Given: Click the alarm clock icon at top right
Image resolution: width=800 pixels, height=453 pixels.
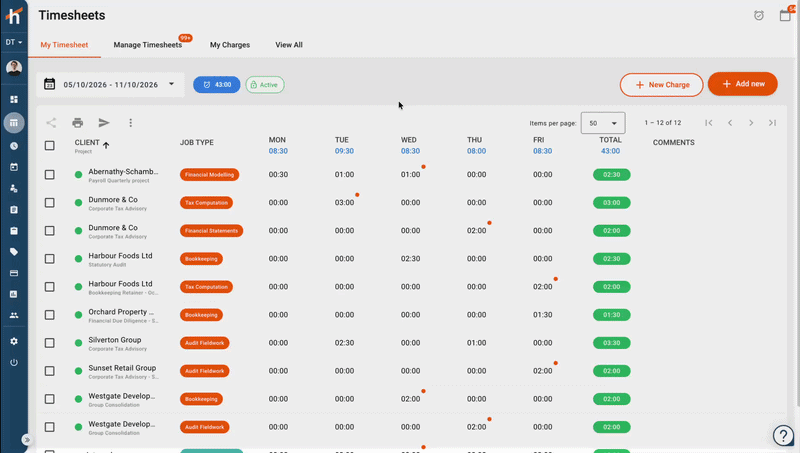Looking at the screenshot, I should (x=759, y=15).
